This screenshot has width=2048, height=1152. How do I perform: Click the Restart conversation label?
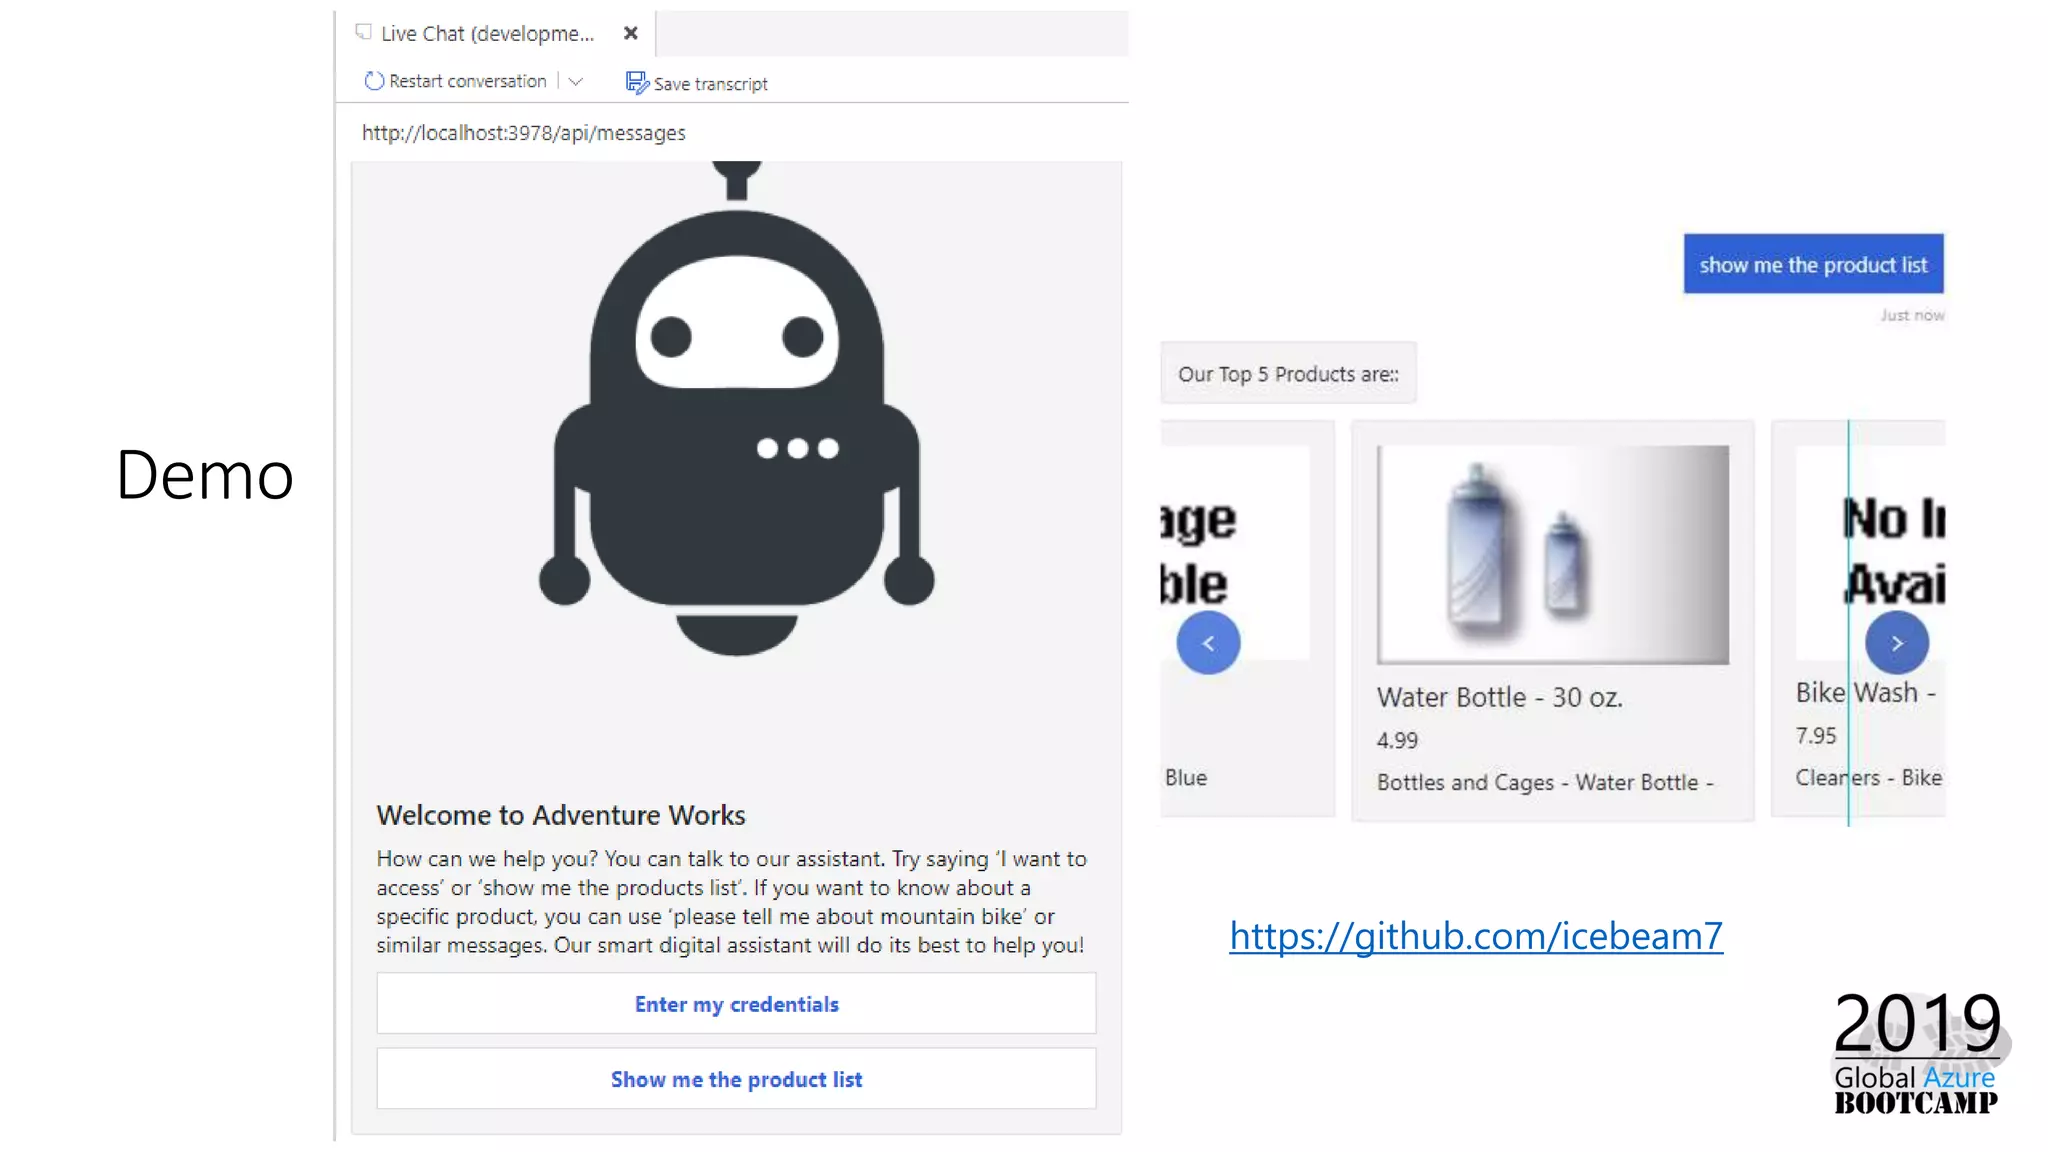tap(468, 81)
